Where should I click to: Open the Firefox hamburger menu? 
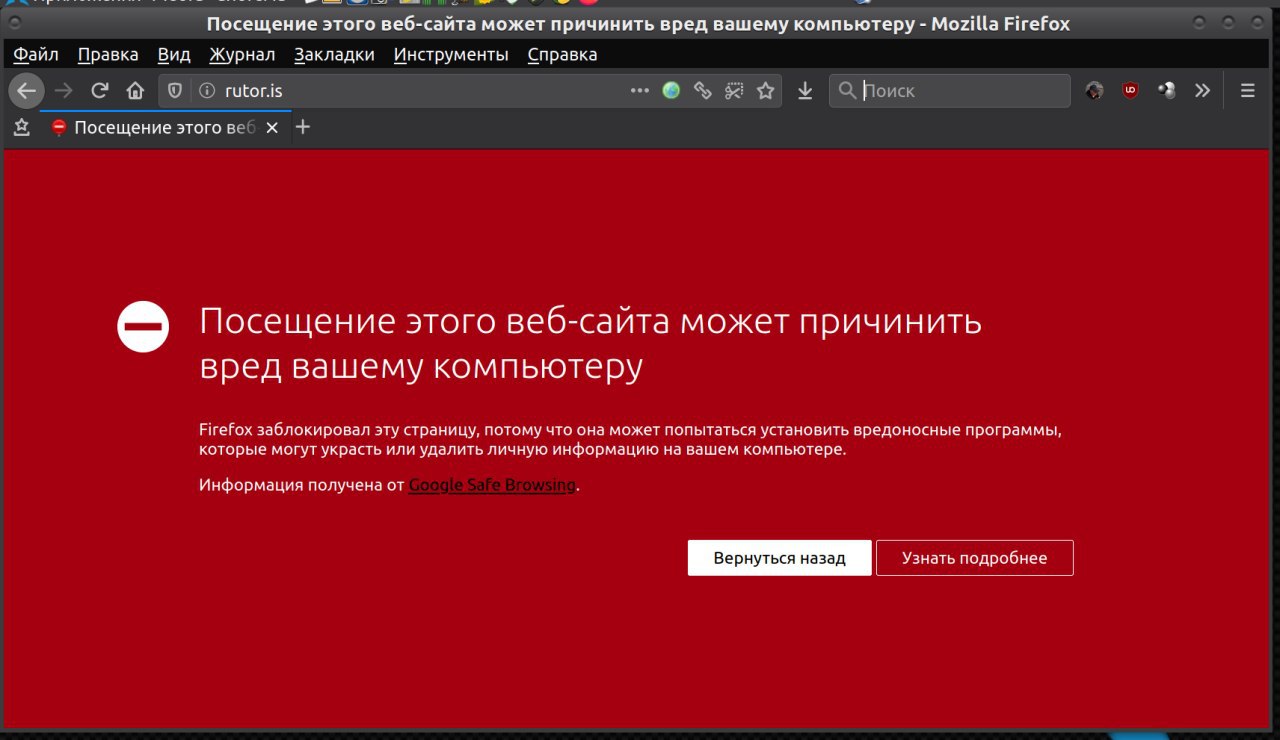click(x=1247, y=91)
